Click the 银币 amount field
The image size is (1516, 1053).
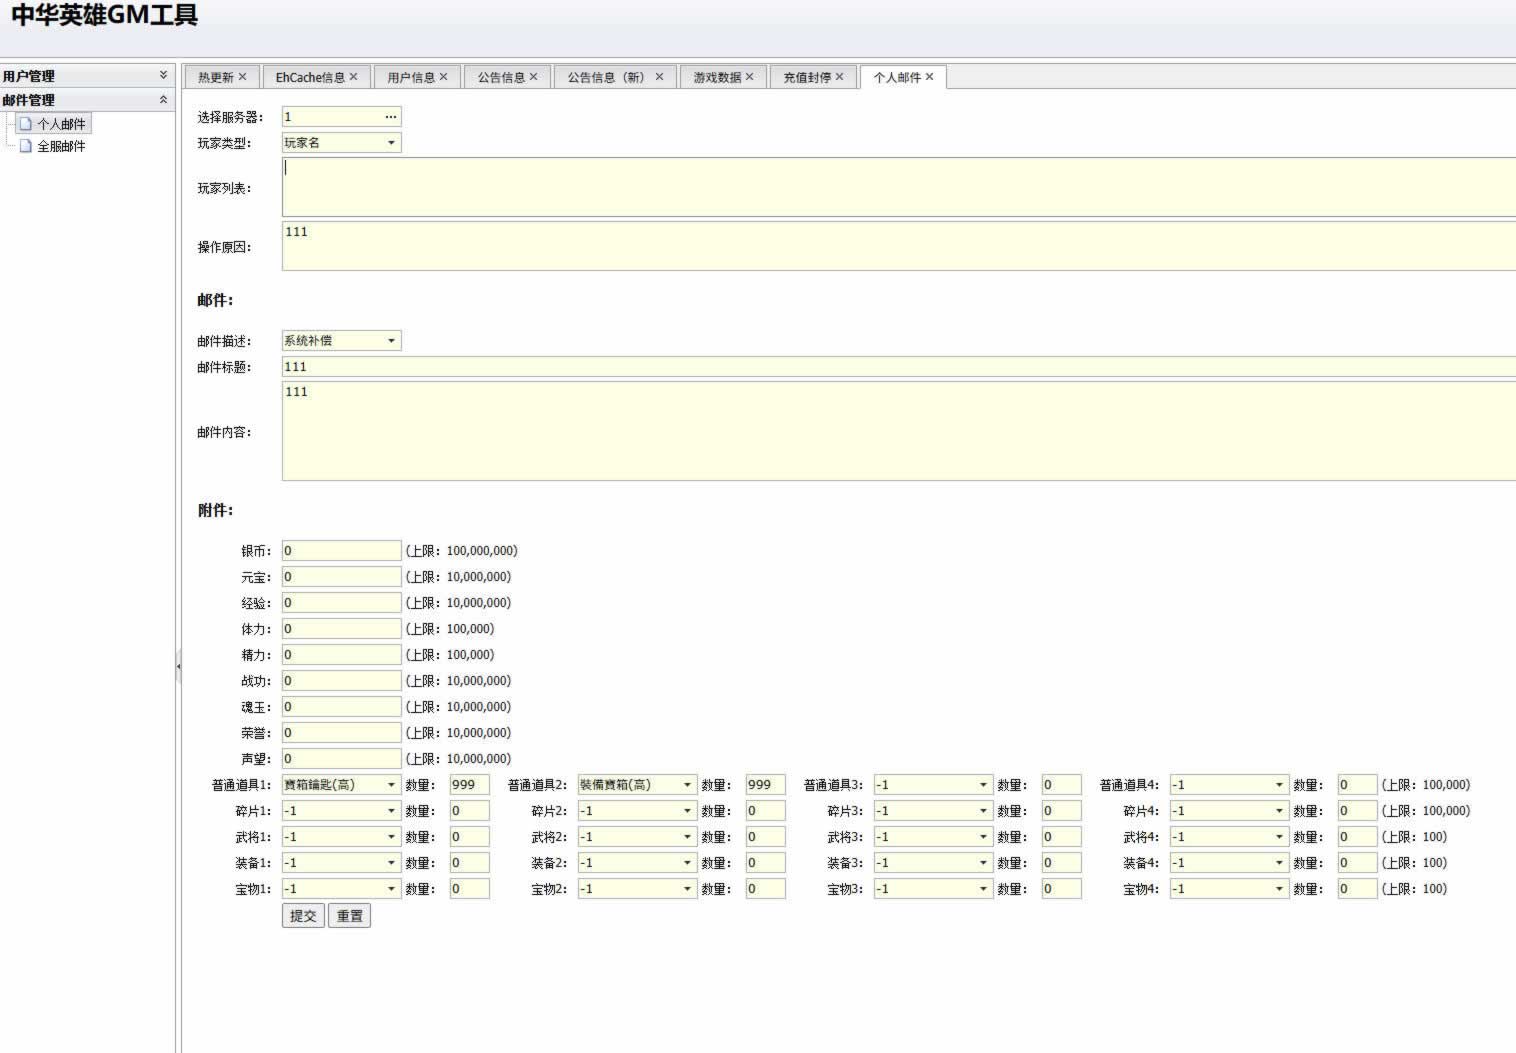(341, 551)
